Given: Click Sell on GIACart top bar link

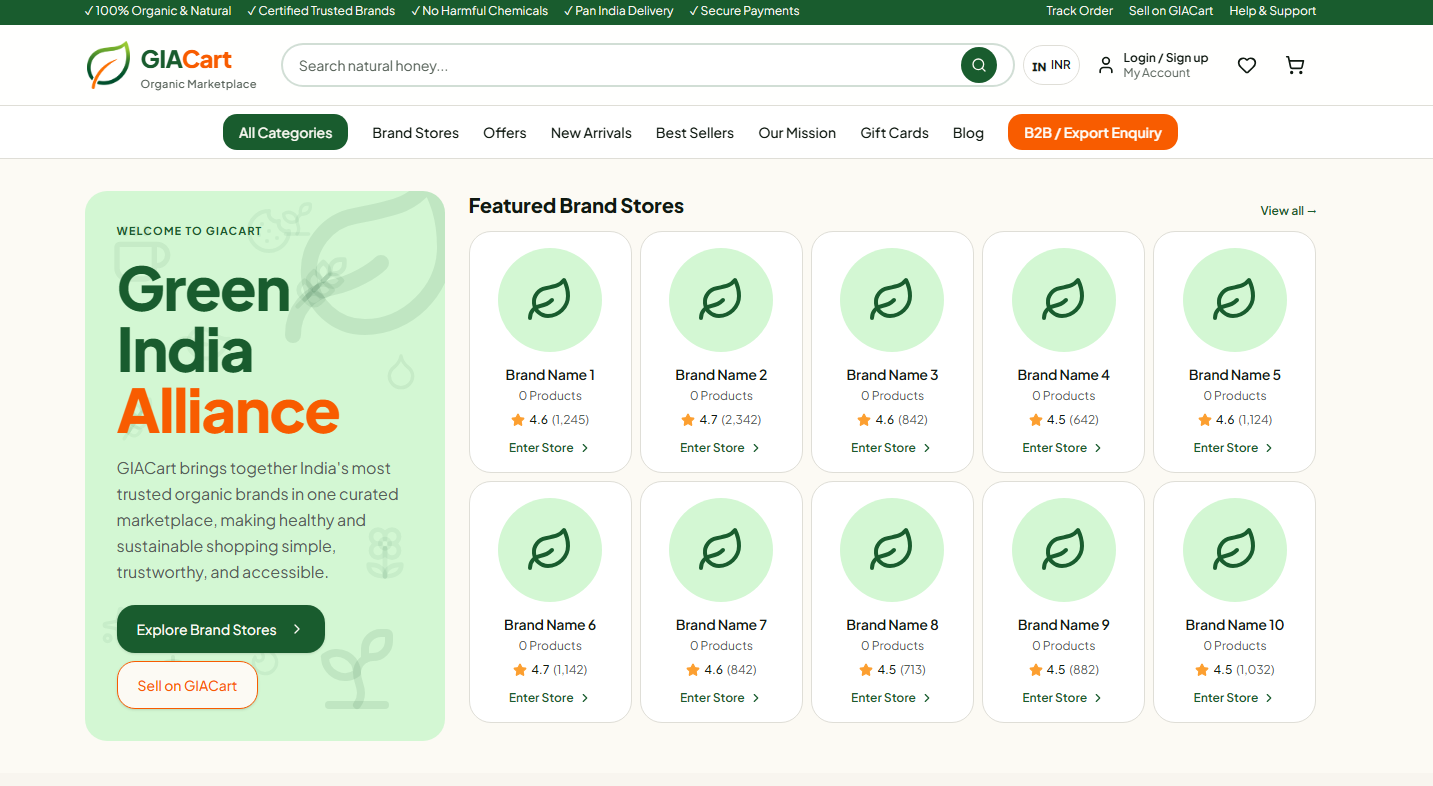Looking at the screenshot, I should click(x=1171, y=11).
